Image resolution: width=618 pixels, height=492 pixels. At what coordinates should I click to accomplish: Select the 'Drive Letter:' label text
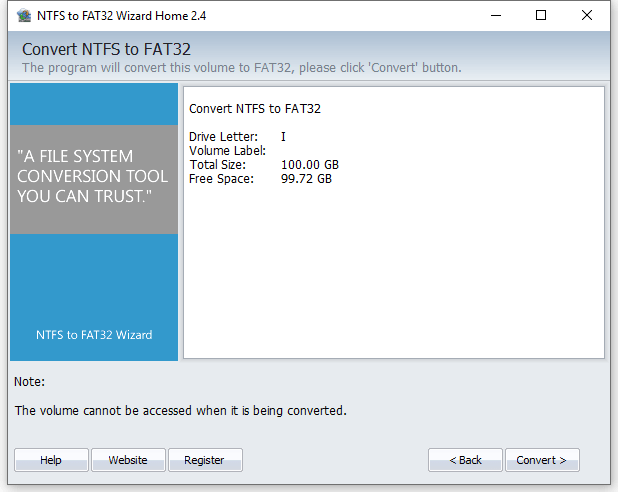click(223, 137)
